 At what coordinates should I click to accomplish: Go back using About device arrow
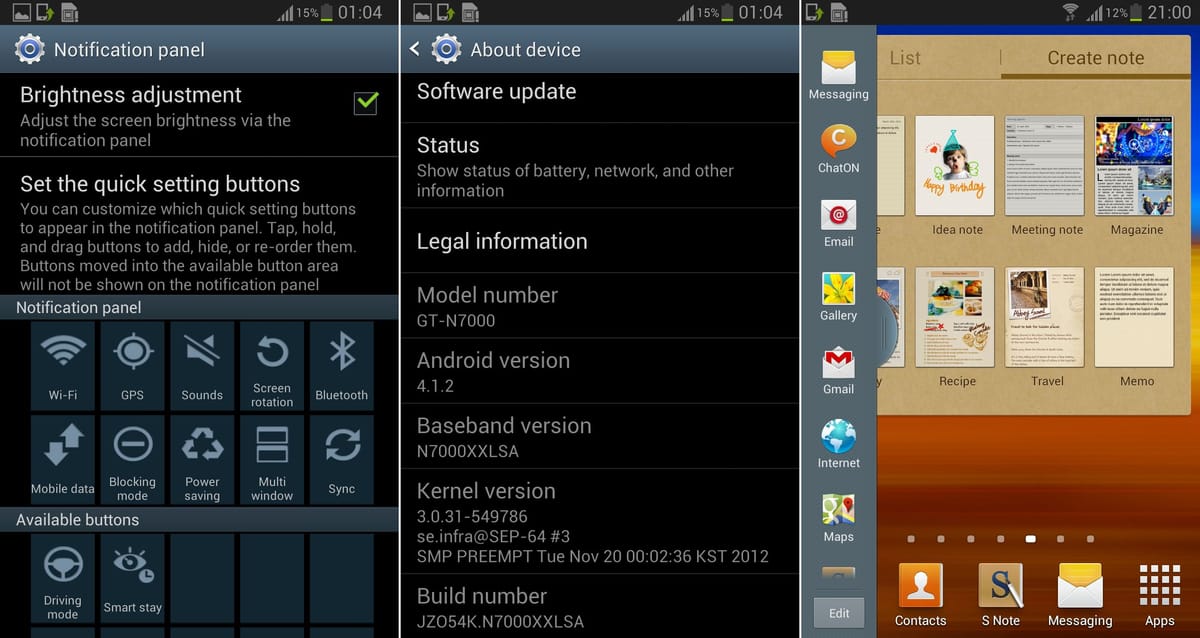(x=414, y=49)
